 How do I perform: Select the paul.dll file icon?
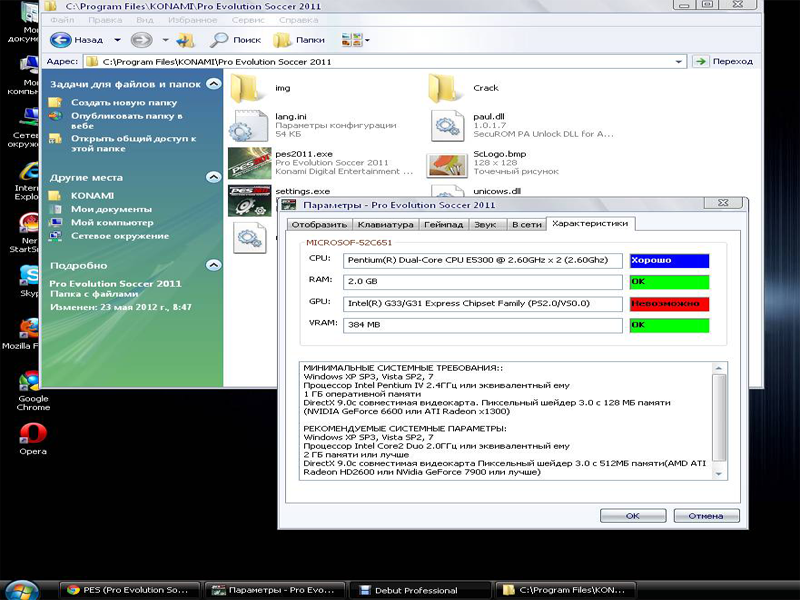pyautogui.click(x=447, y=126)
